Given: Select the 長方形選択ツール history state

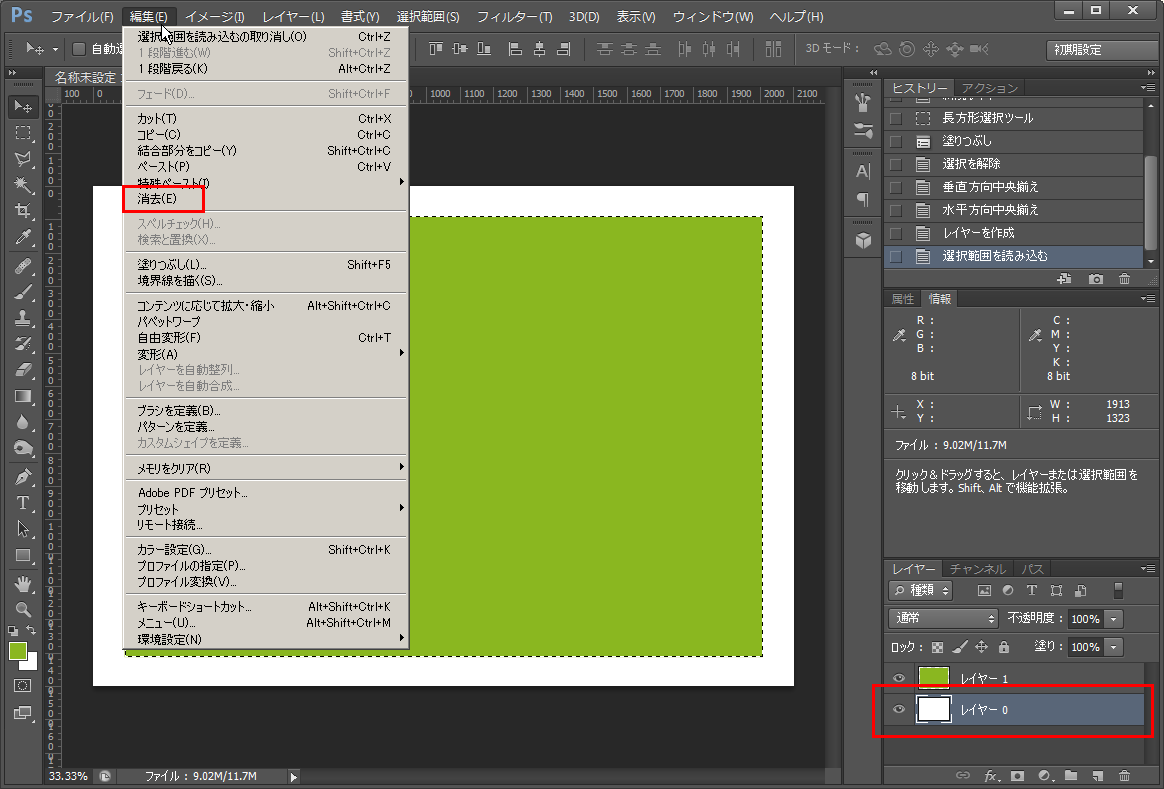Looking at the screenshot, I should pyautogui.click(x=987, y=118).
